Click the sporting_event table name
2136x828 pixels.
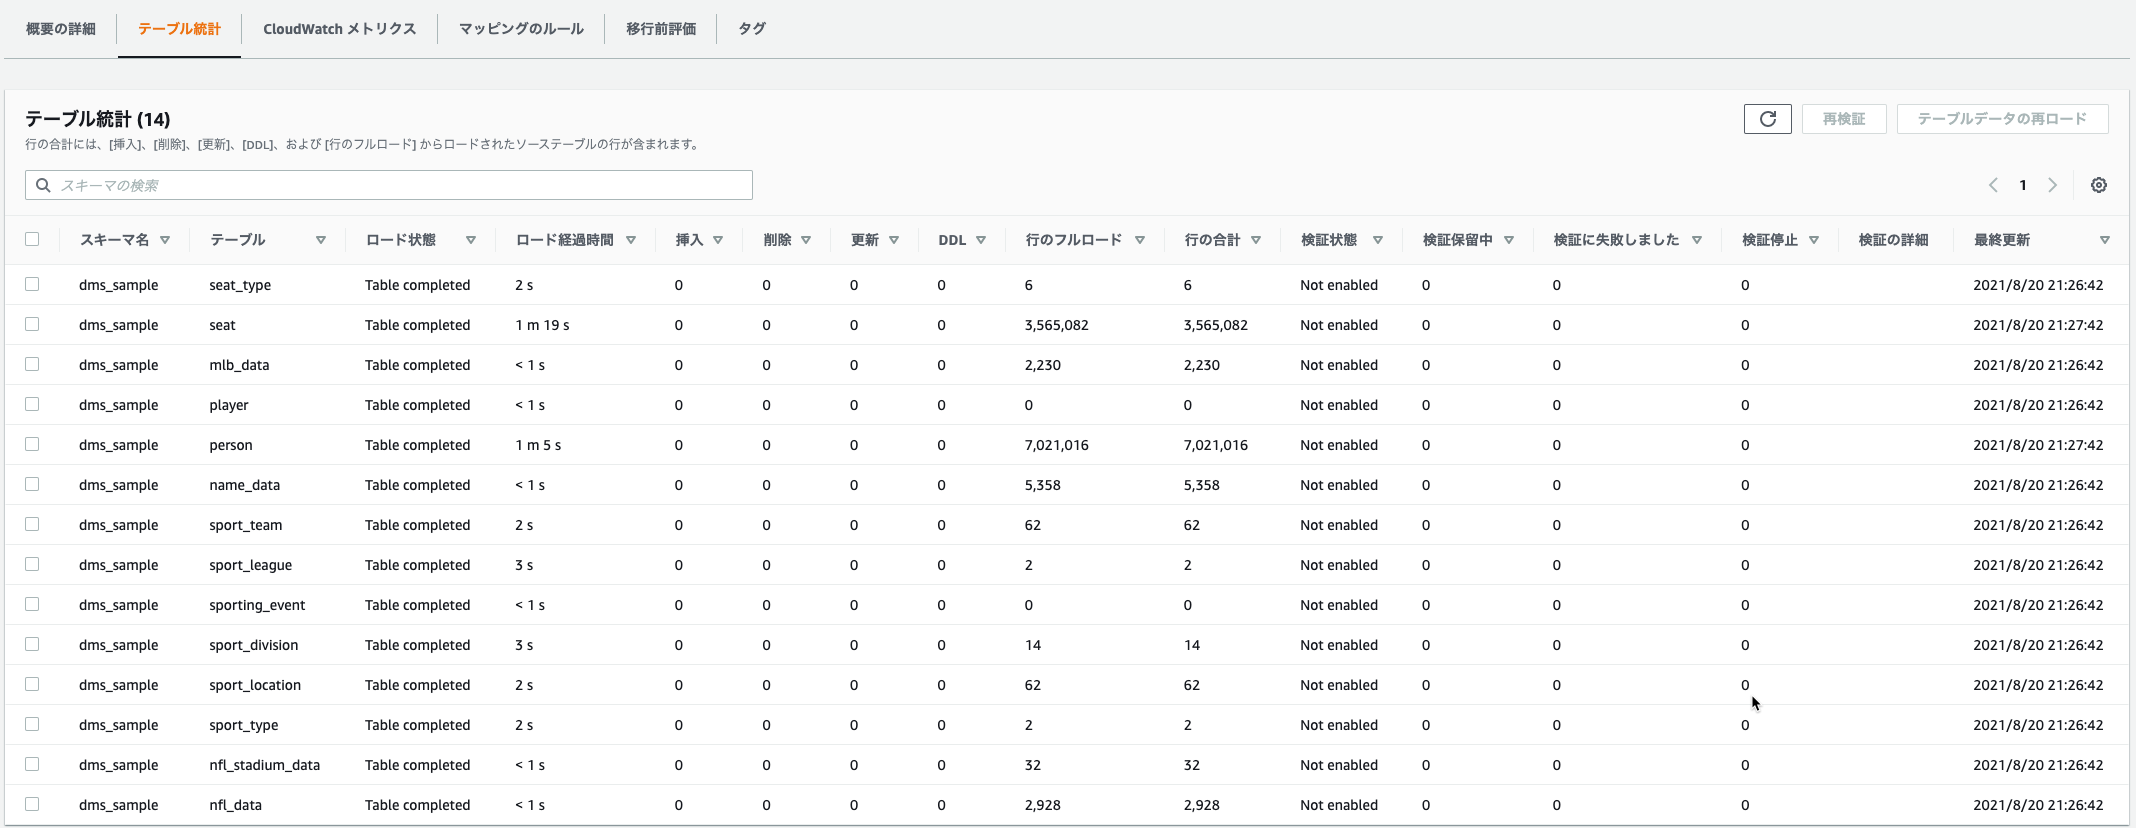tap(257, 605)
